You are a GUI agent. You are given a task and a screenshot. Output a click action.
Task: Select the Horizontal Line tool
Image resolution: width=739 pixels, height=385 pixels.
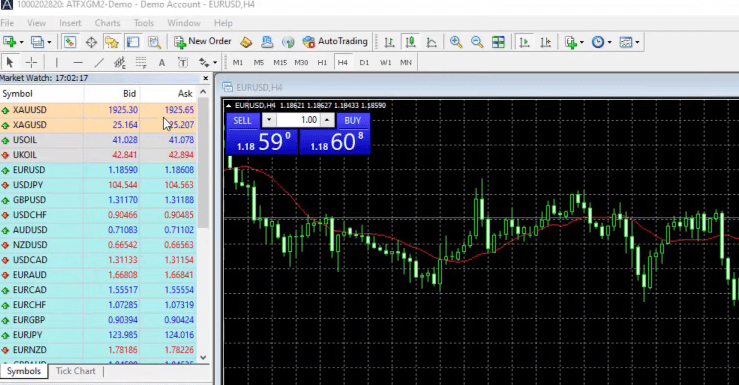(78, 62)
